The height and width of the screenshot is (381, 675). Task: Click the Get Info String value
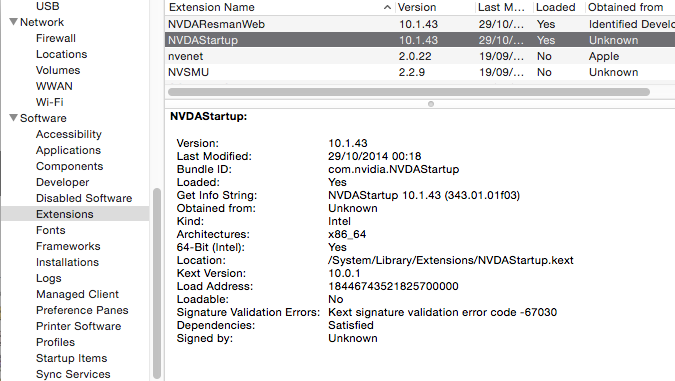(424, 195)
